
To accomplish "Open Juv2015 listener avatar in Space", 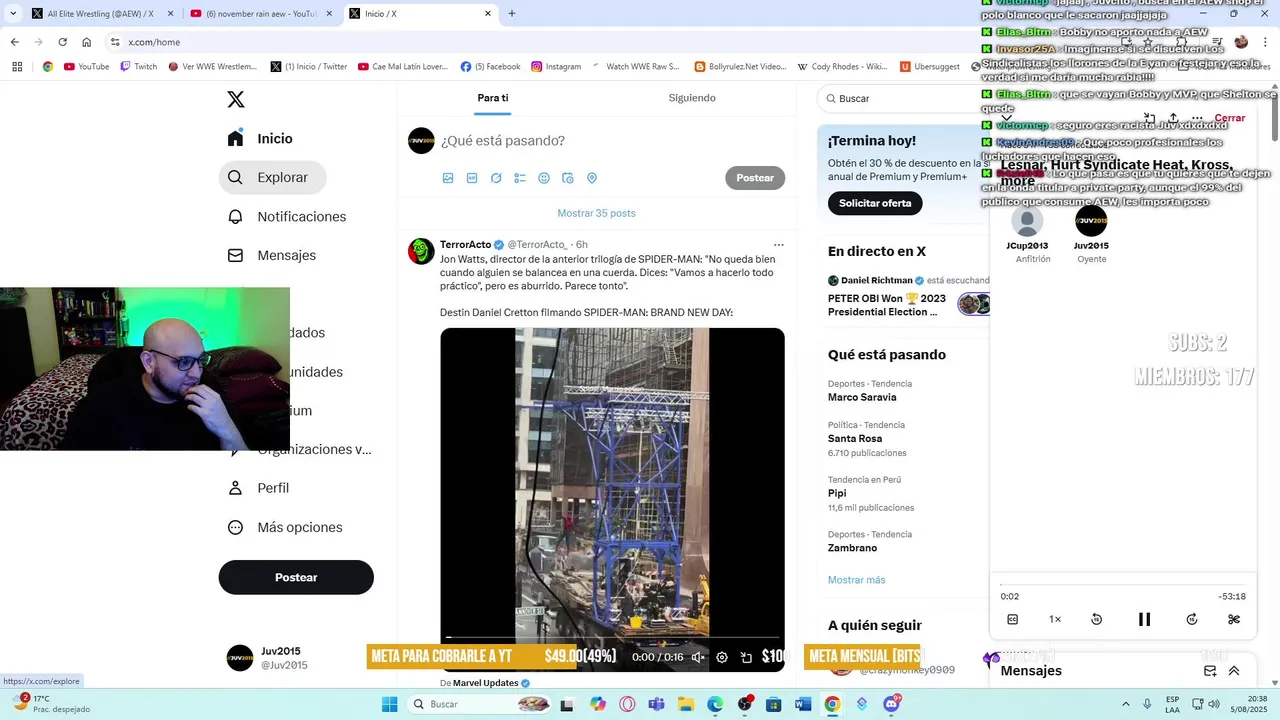I will 1091,221.
